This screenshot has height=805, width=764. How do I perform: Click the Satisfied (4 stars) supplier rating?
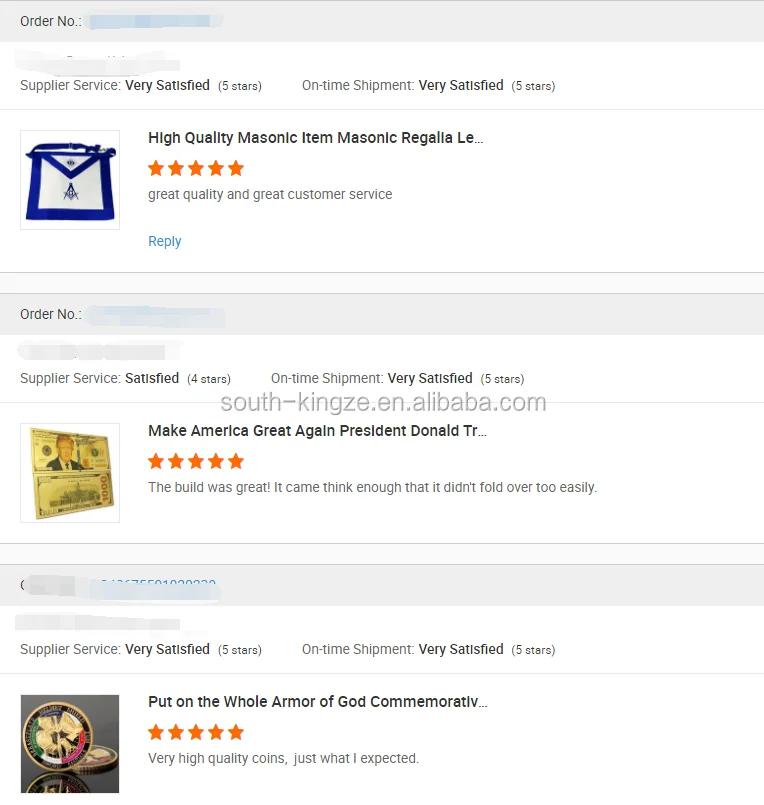tap(152, 378)
